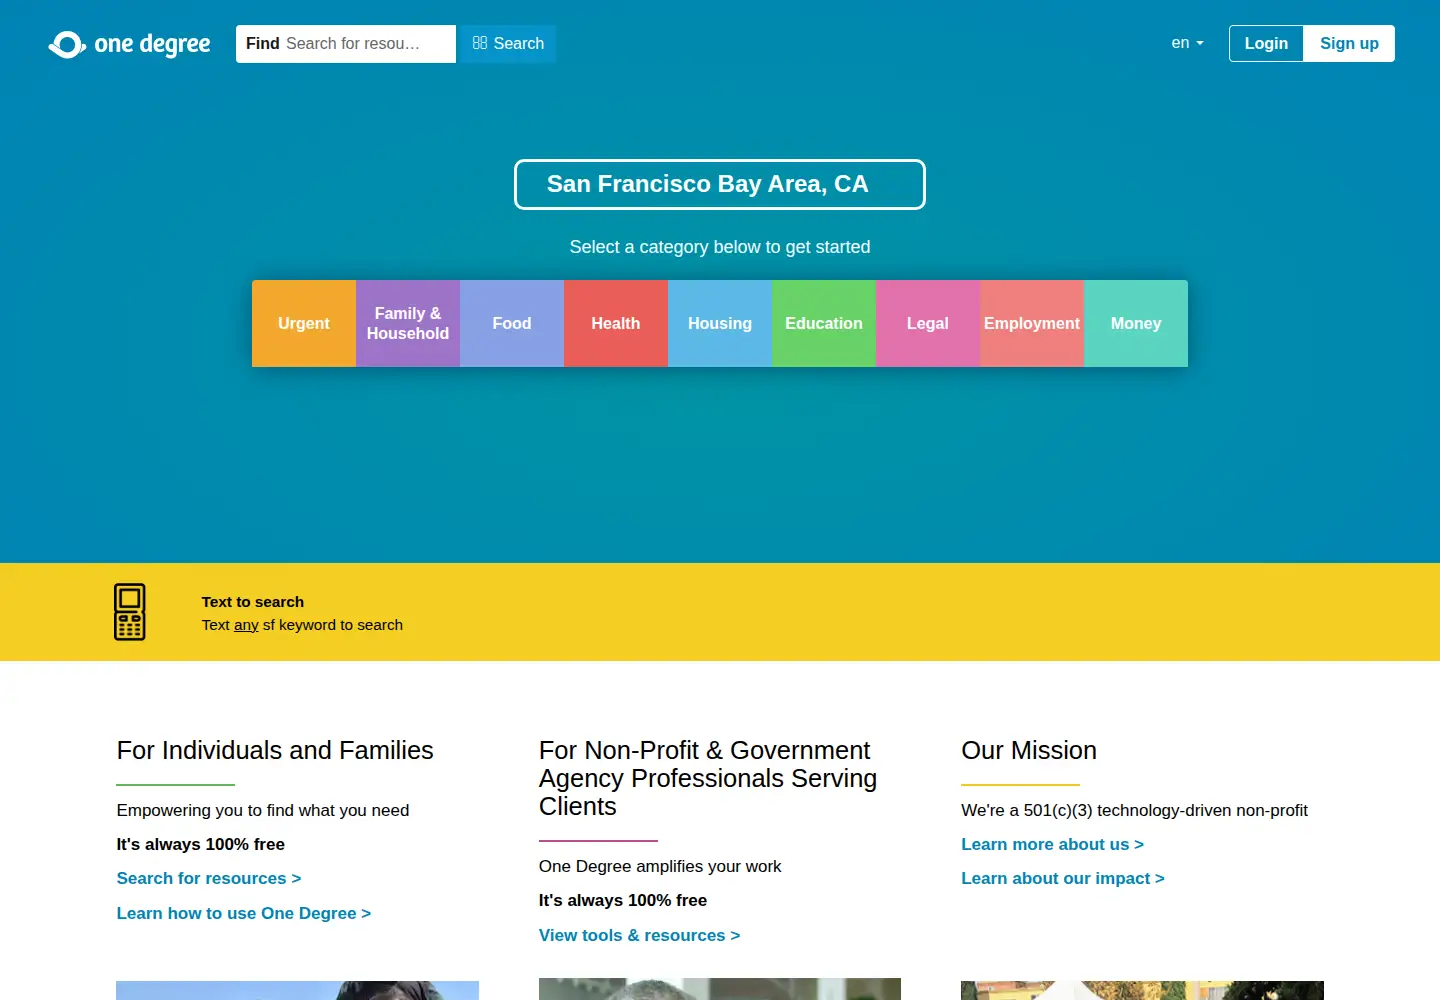Open the Legal category
This screenshot has height=1000, width=1440.
point(928,323)
